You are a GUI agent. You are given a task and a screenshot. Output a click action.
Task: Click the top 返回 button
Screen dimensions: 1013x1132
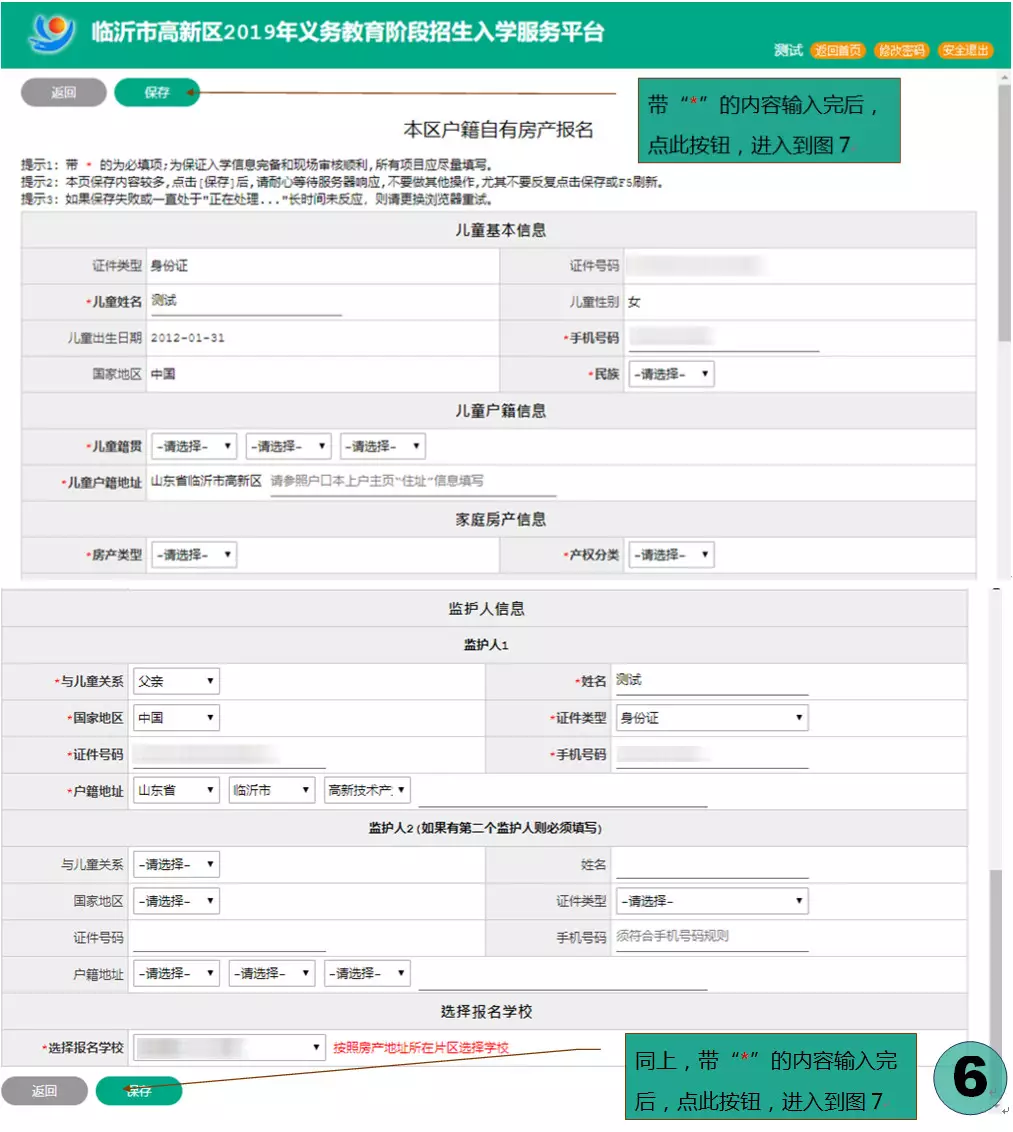pos(64,92)
